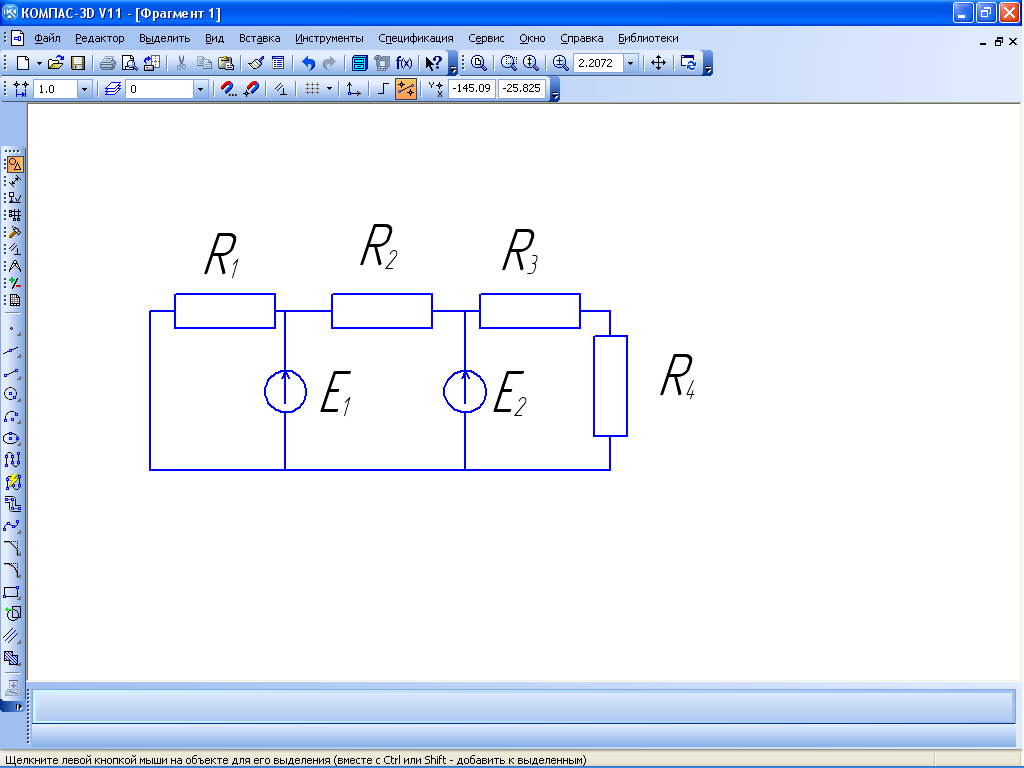Switch to the Selection plus-minus panel tab
The image size is (1024, 768).
[x=14, y=283]
